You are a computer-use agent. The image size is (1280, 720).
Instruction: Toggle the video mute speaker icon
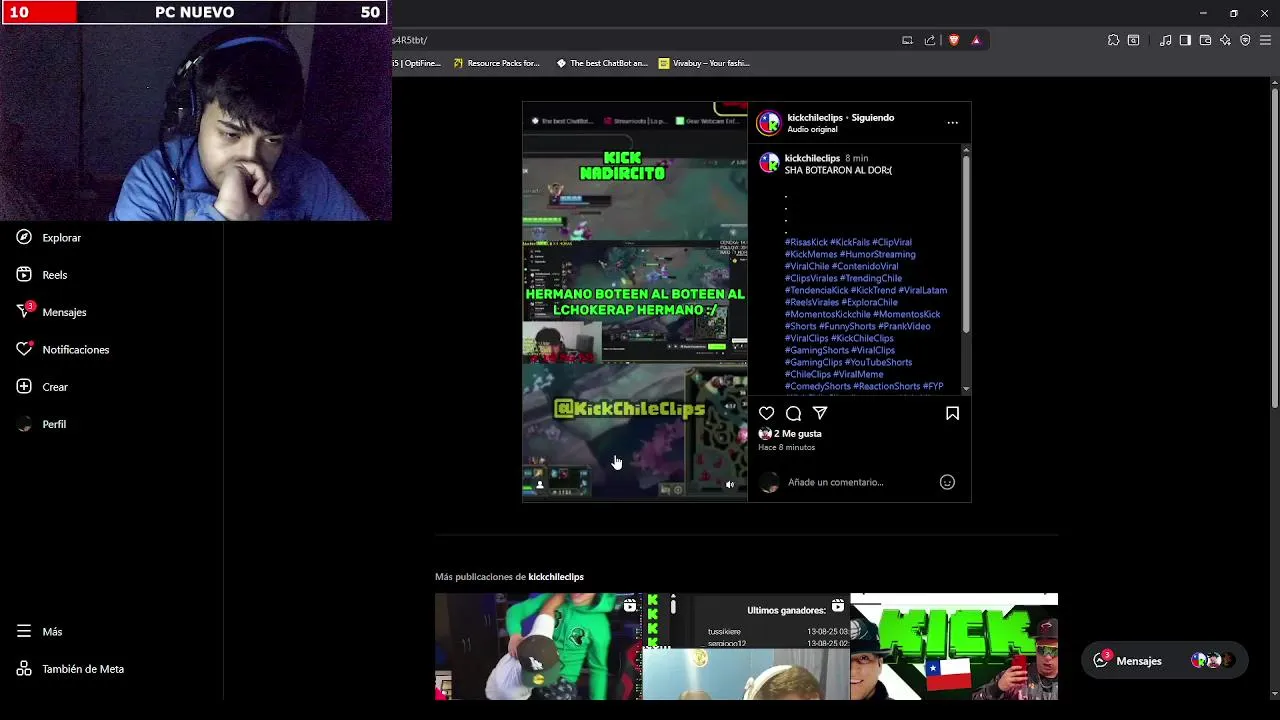[x=730, y=485]
